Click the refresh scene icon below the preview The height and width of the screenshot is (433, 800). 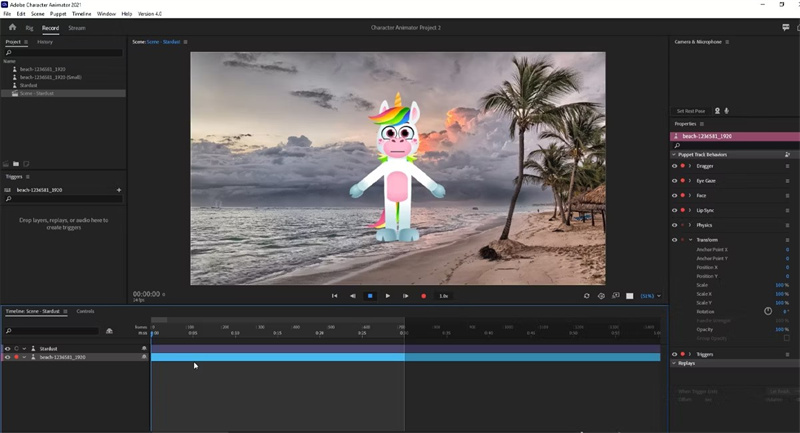click(x=587, y=296)
